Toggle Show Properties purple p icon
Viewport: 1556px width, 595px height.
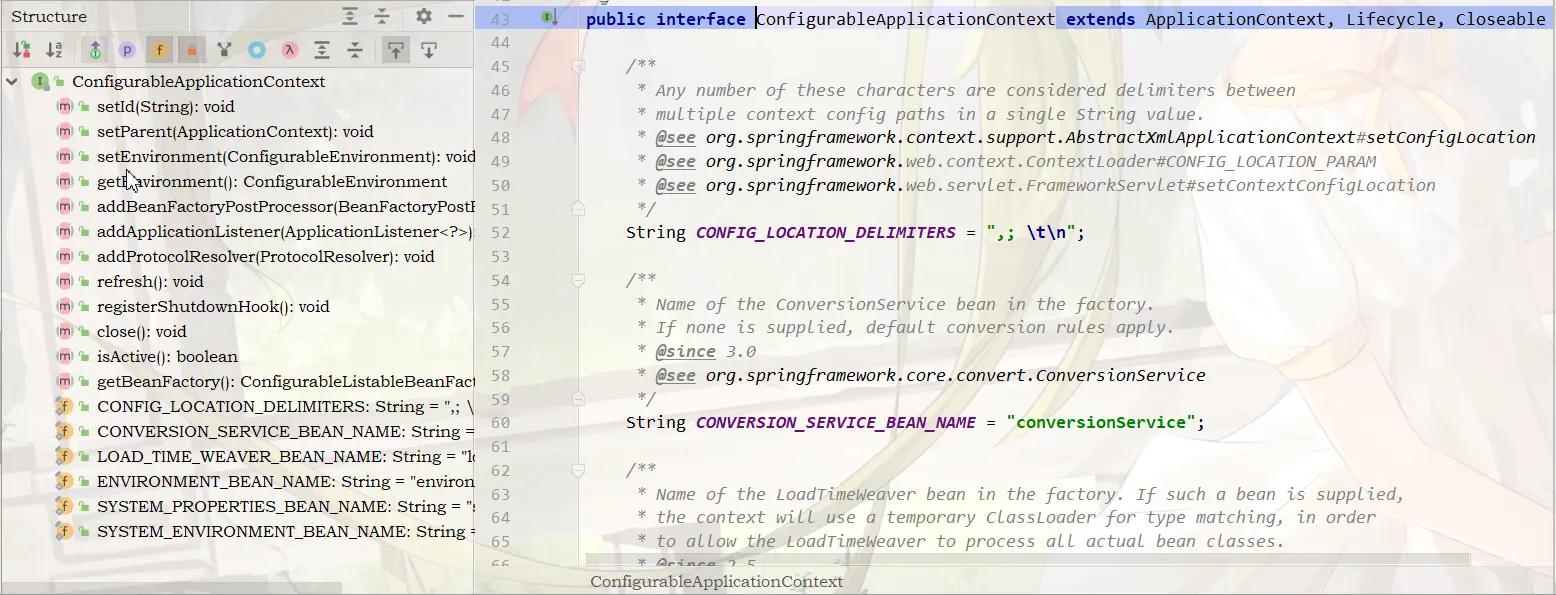127,50
